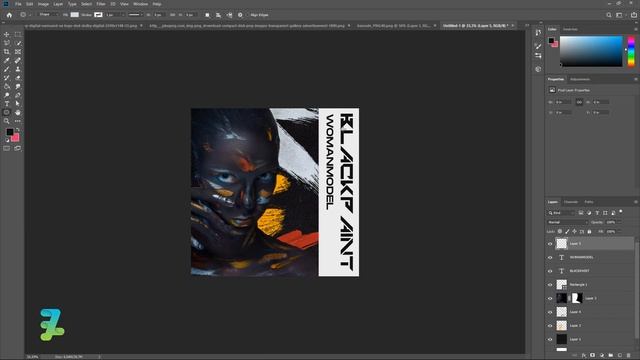
Task: Click the add layer style fx icon
Action: click(584, 356)
